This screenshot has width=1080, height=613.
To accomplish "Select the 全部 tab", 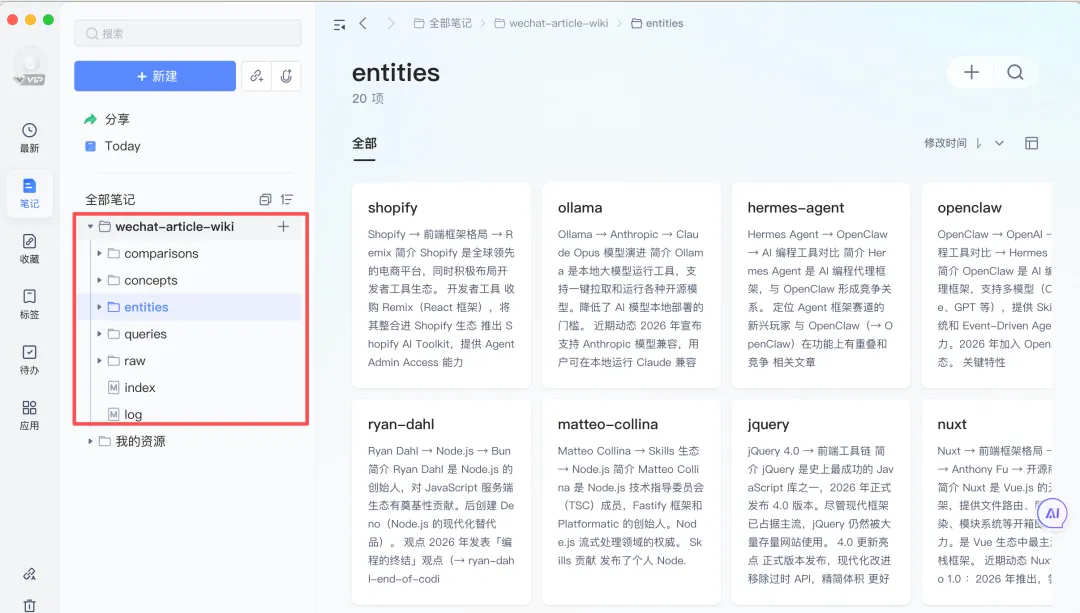I will click(364, 143).
